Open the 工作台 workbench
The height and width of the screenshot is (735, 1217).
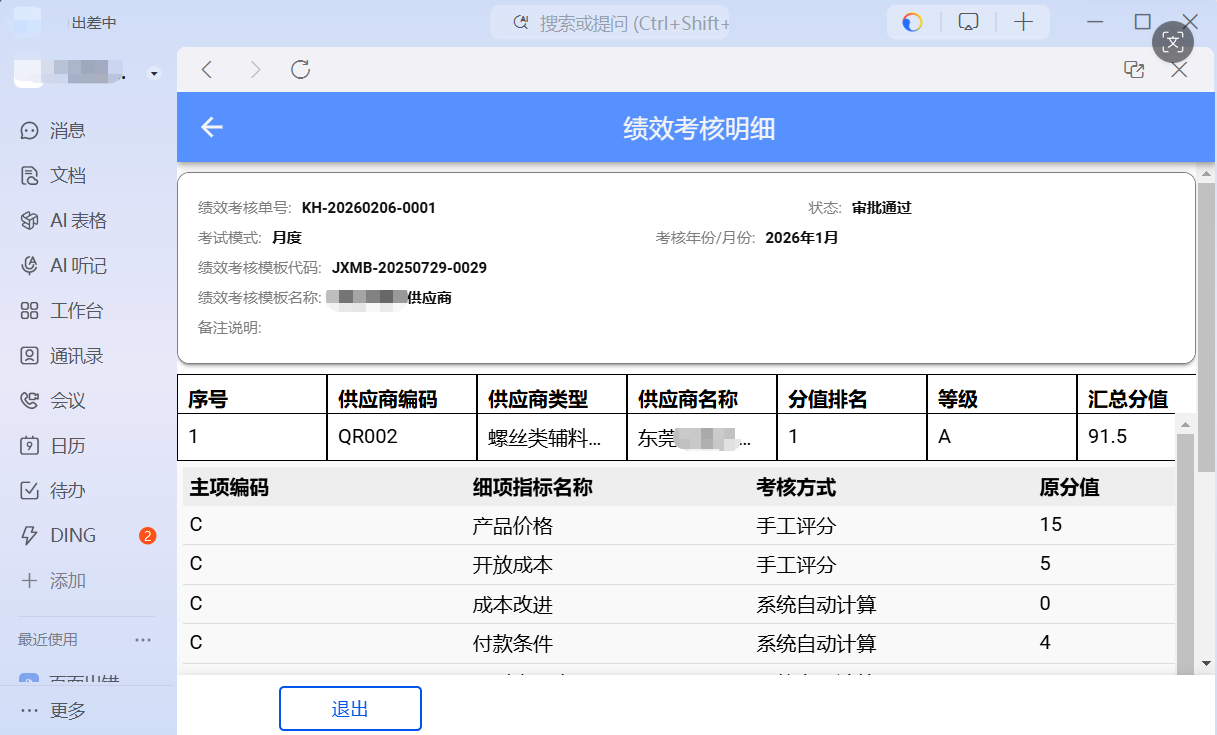pos(62,310)
